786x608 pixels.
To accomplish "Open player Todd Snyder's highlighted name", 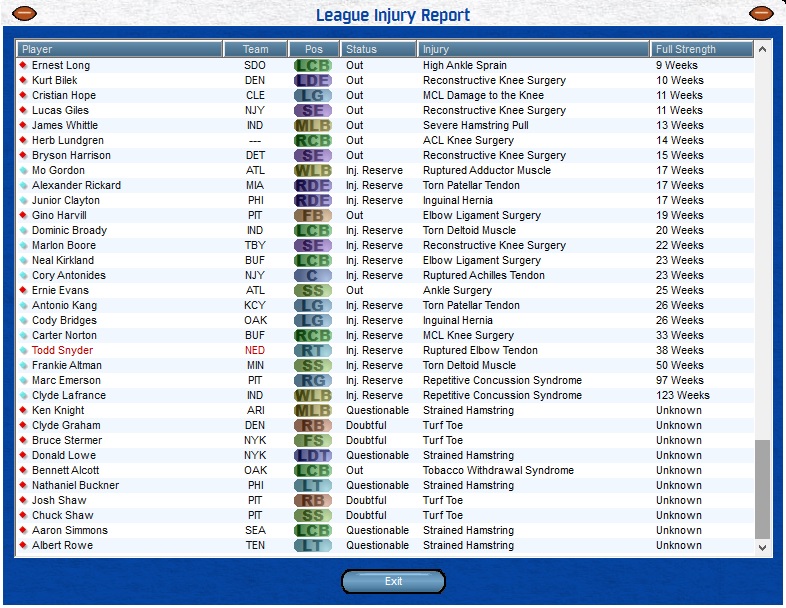I will (62, 351).
